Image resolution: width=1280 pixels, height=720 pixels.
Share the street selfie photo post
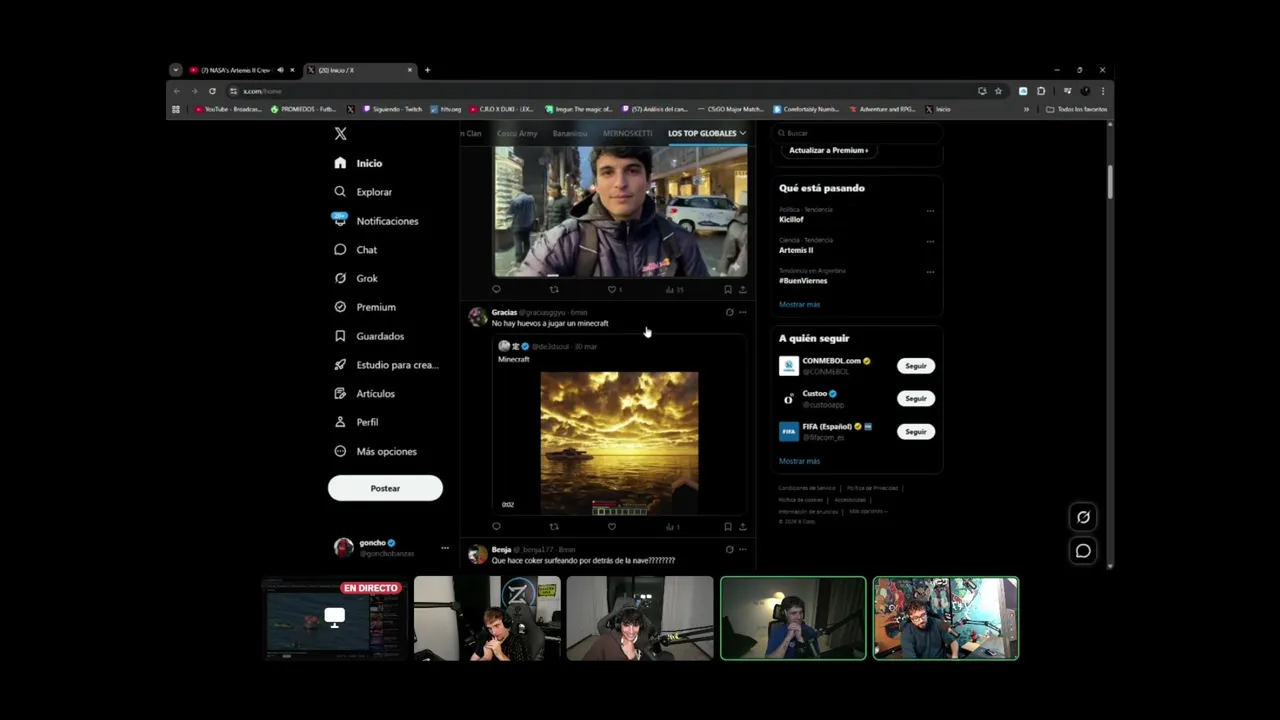pos(742,290)
